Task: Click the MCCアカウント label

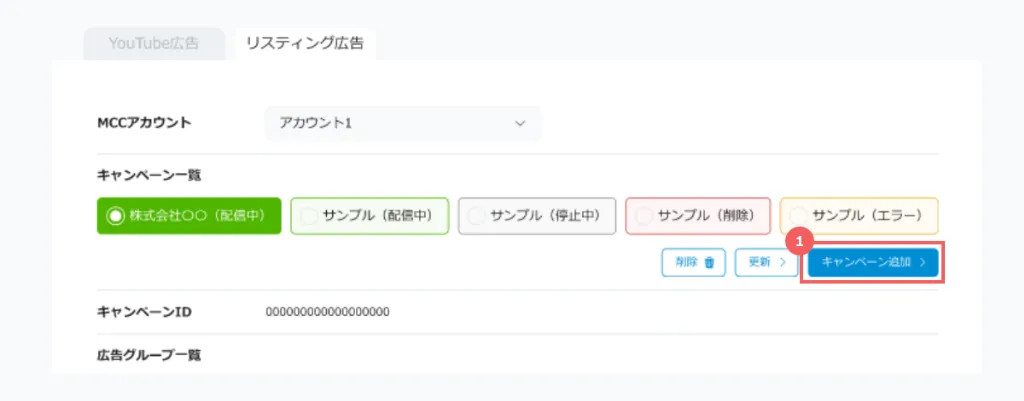Action: 144,123
